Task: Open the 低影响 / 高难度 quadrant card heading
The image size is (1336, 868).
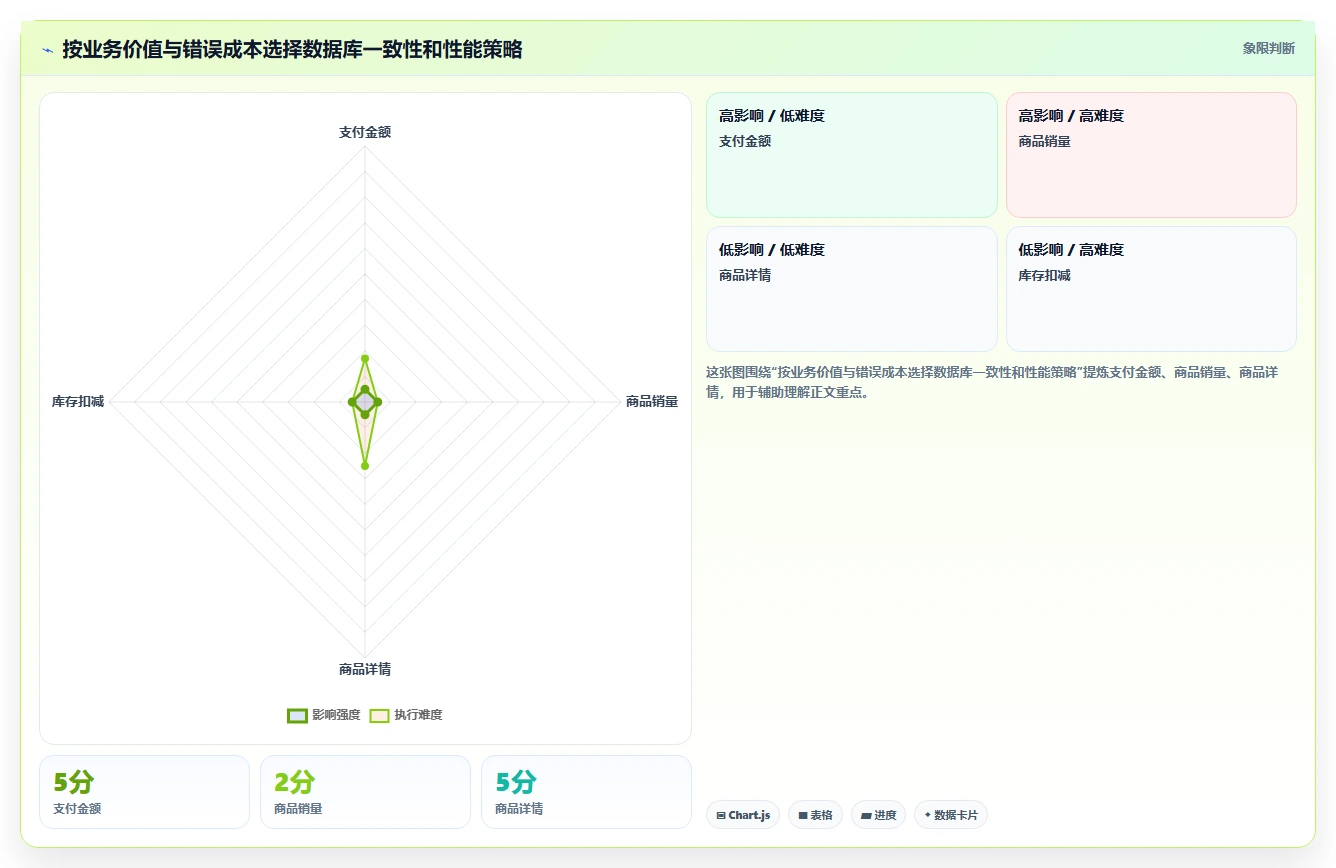Action: (1071, 250)
